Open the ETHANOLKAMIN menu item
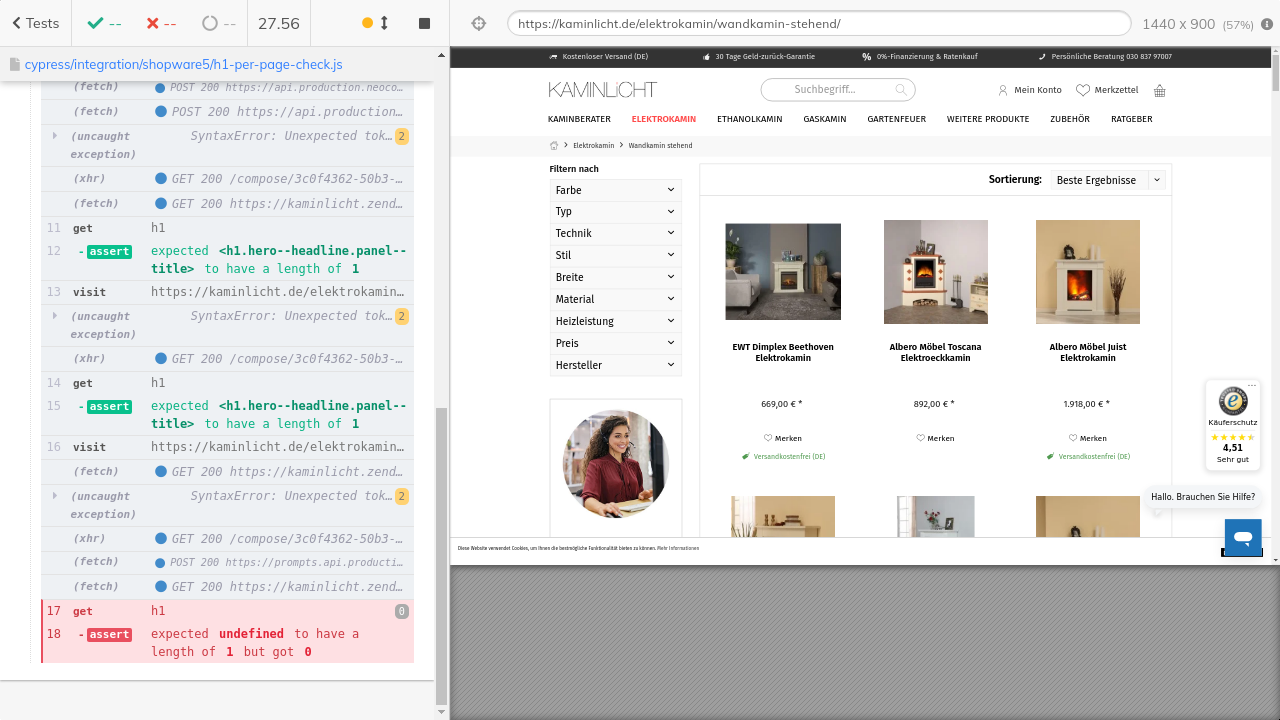Viewport: 1280px width, 720px height. [749, 119]
